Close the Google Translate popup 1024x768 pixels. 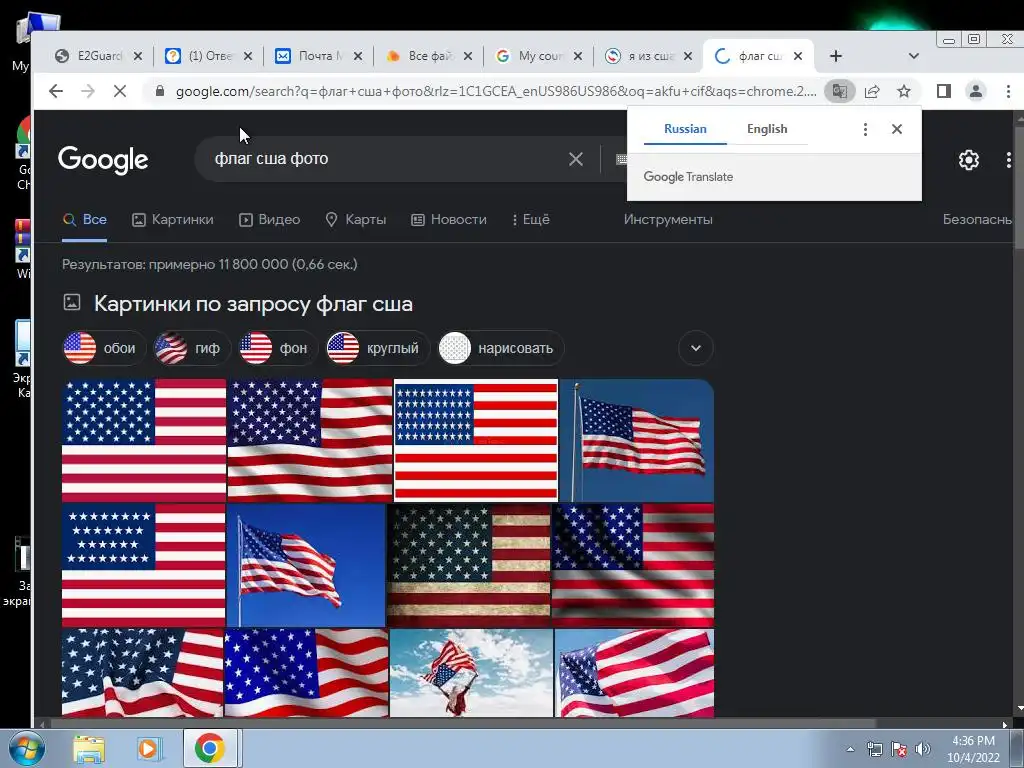click(897, 129)
